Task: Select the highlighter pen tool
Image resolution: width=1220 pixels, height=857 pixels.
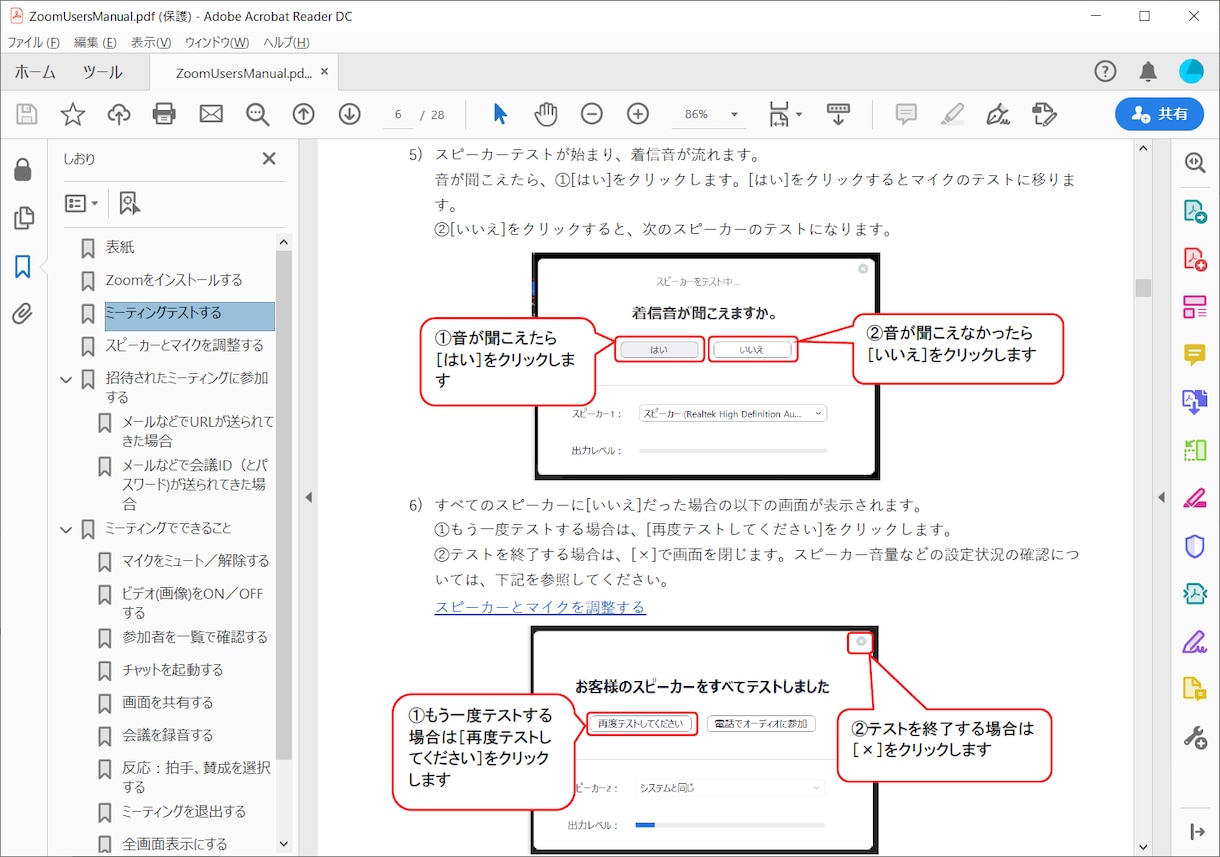Action: 953,114
